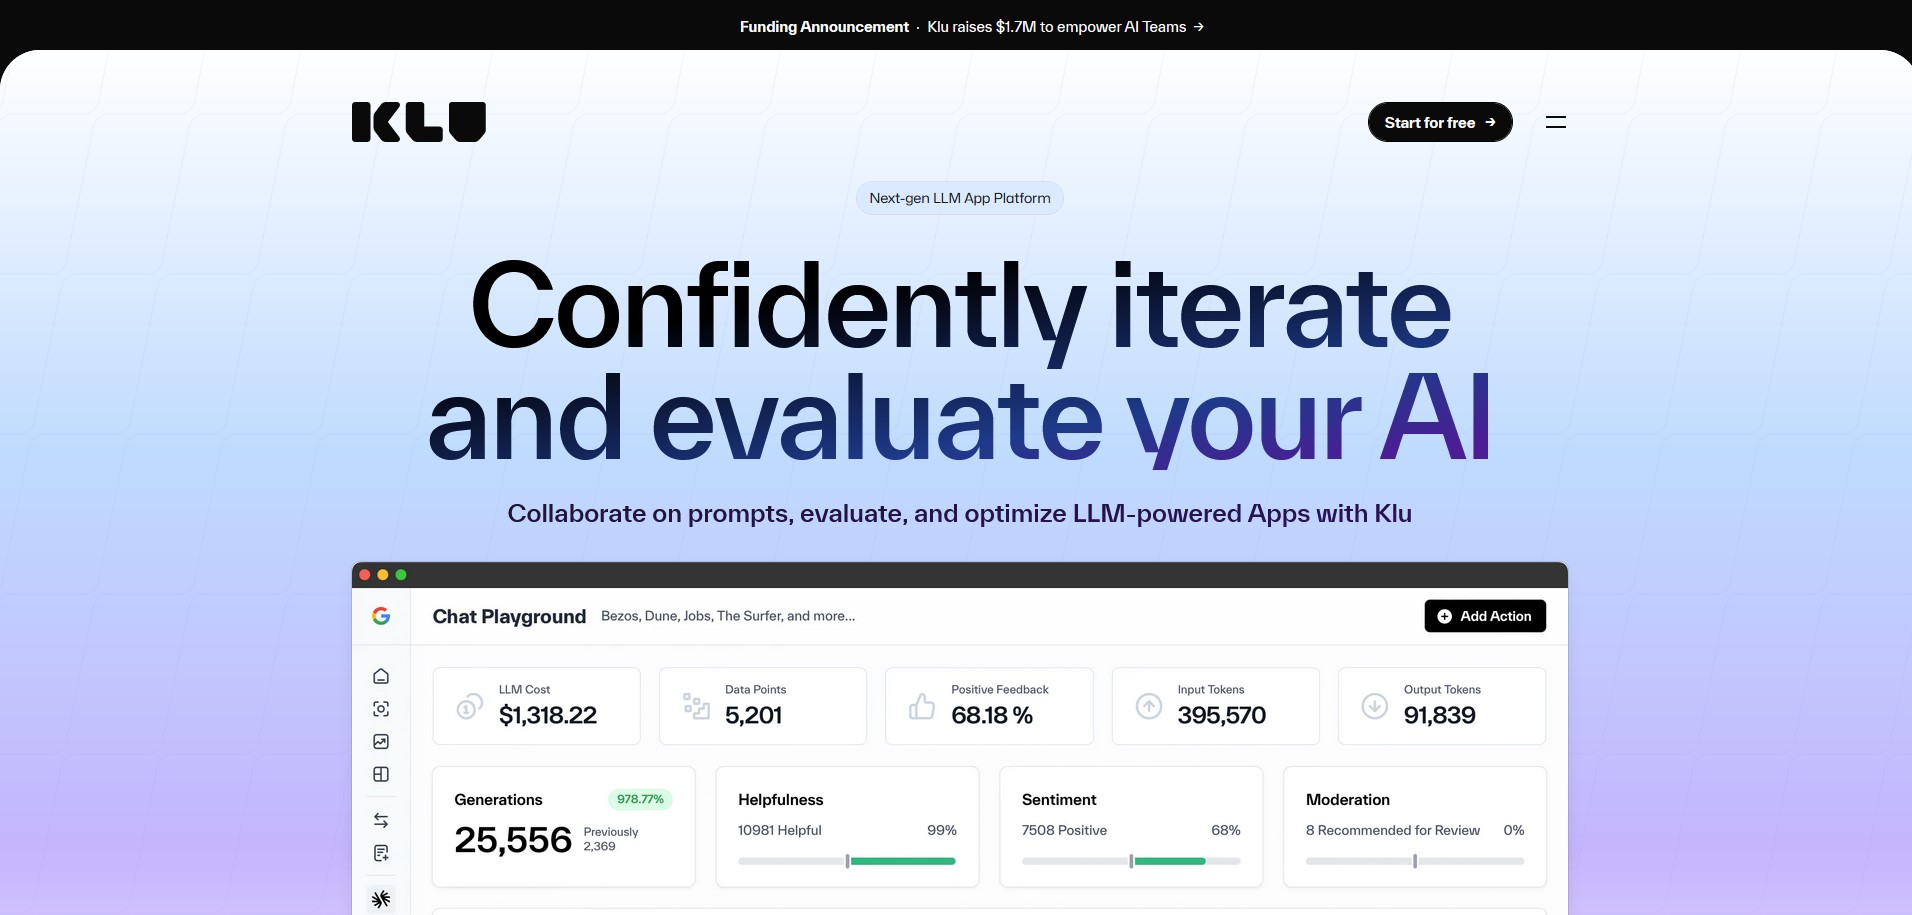
Task: Click the announcement arrow after 'AI Teams'
Action: pos(1199,27)
